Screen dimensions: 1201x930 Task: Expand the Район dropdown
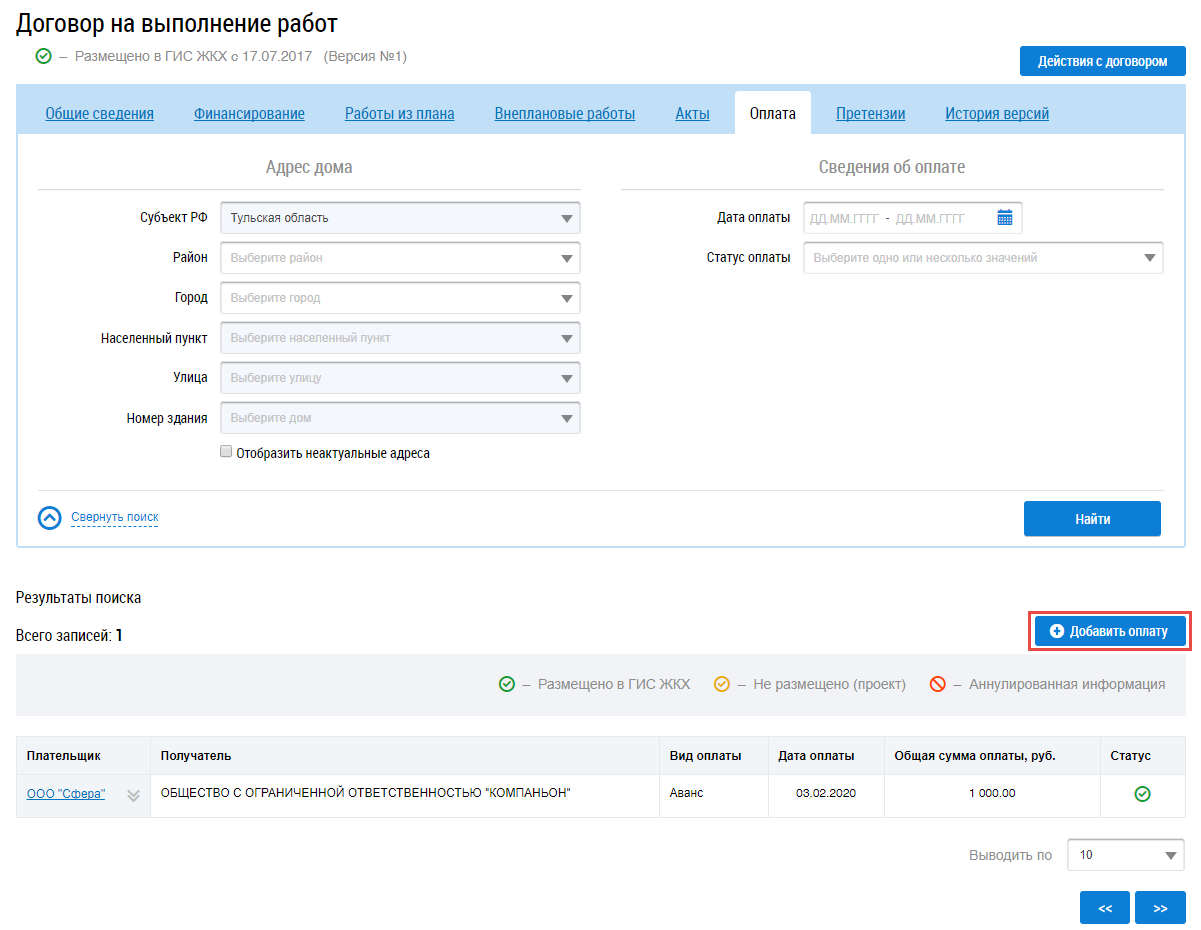pos(400,258)
